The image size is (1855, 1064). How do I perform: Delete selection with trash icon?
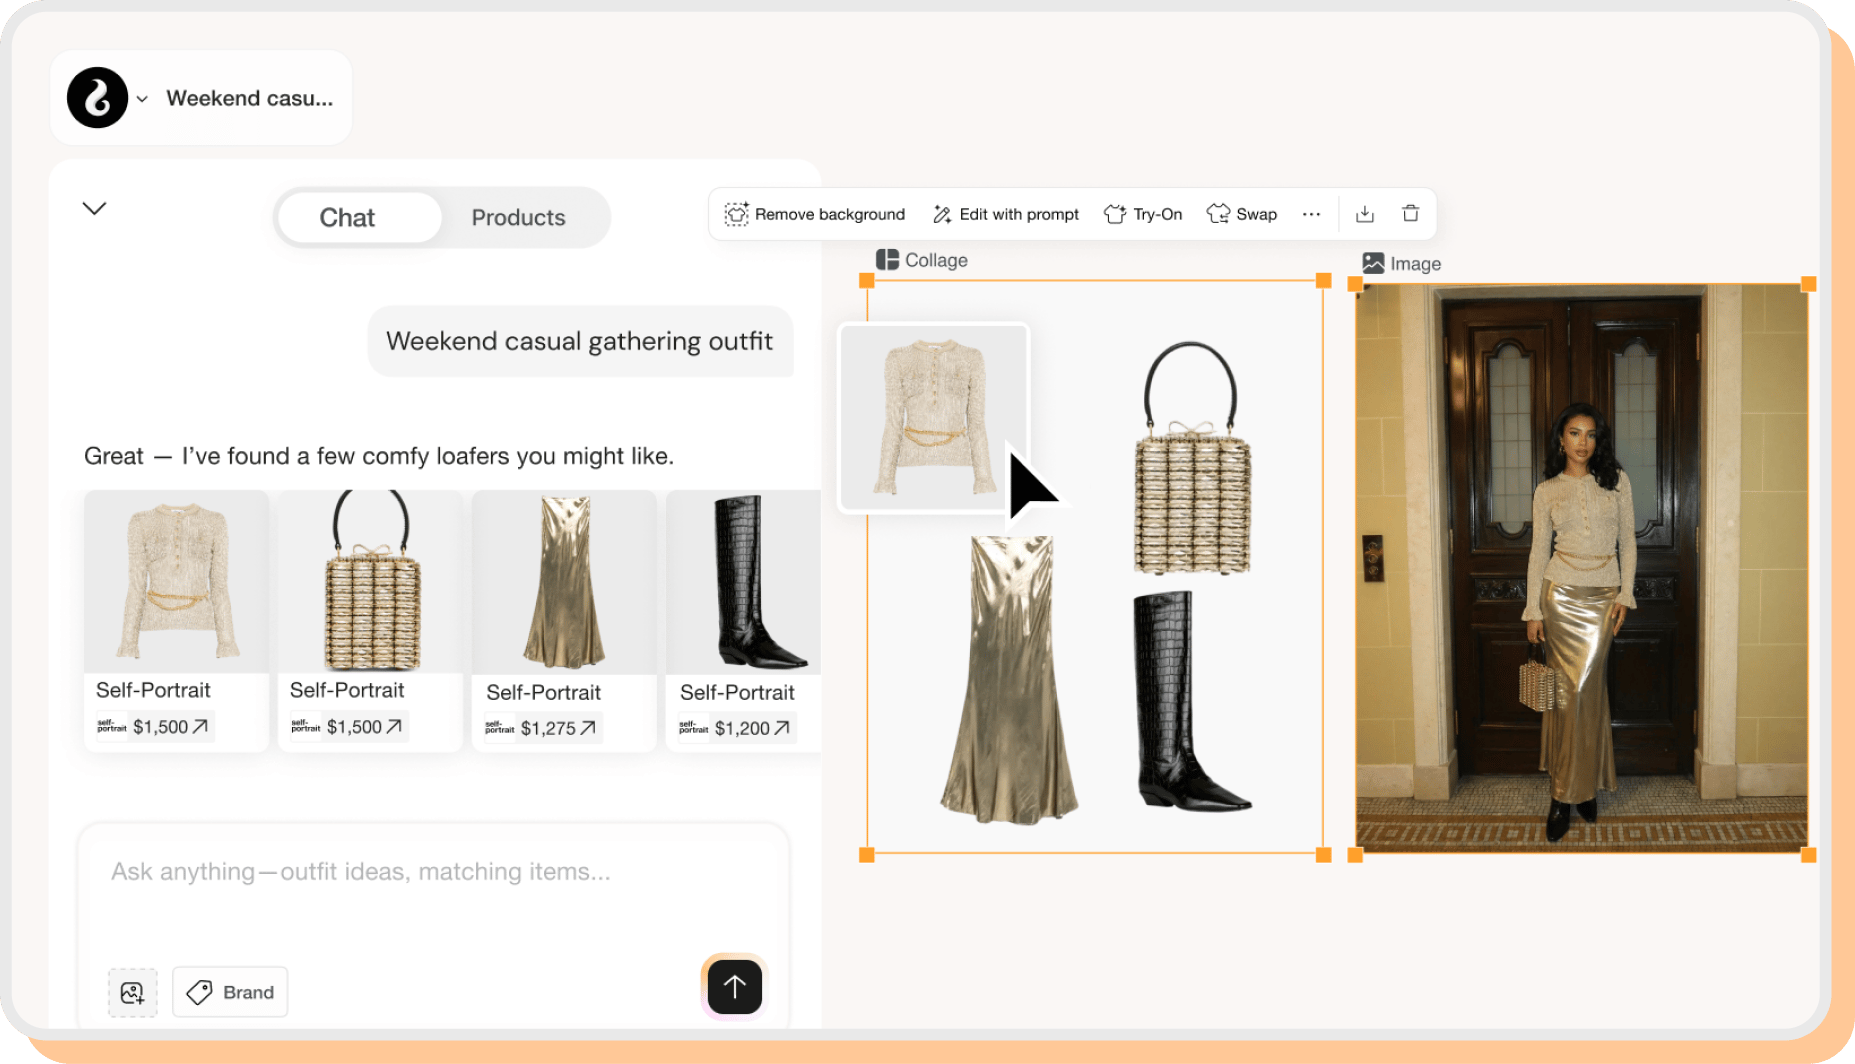[x=1410, y=214]
